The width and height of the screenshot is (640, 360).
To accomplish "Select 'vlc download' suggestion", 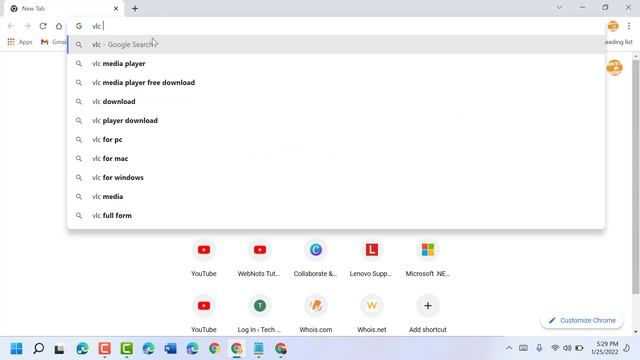I will 336,102.
